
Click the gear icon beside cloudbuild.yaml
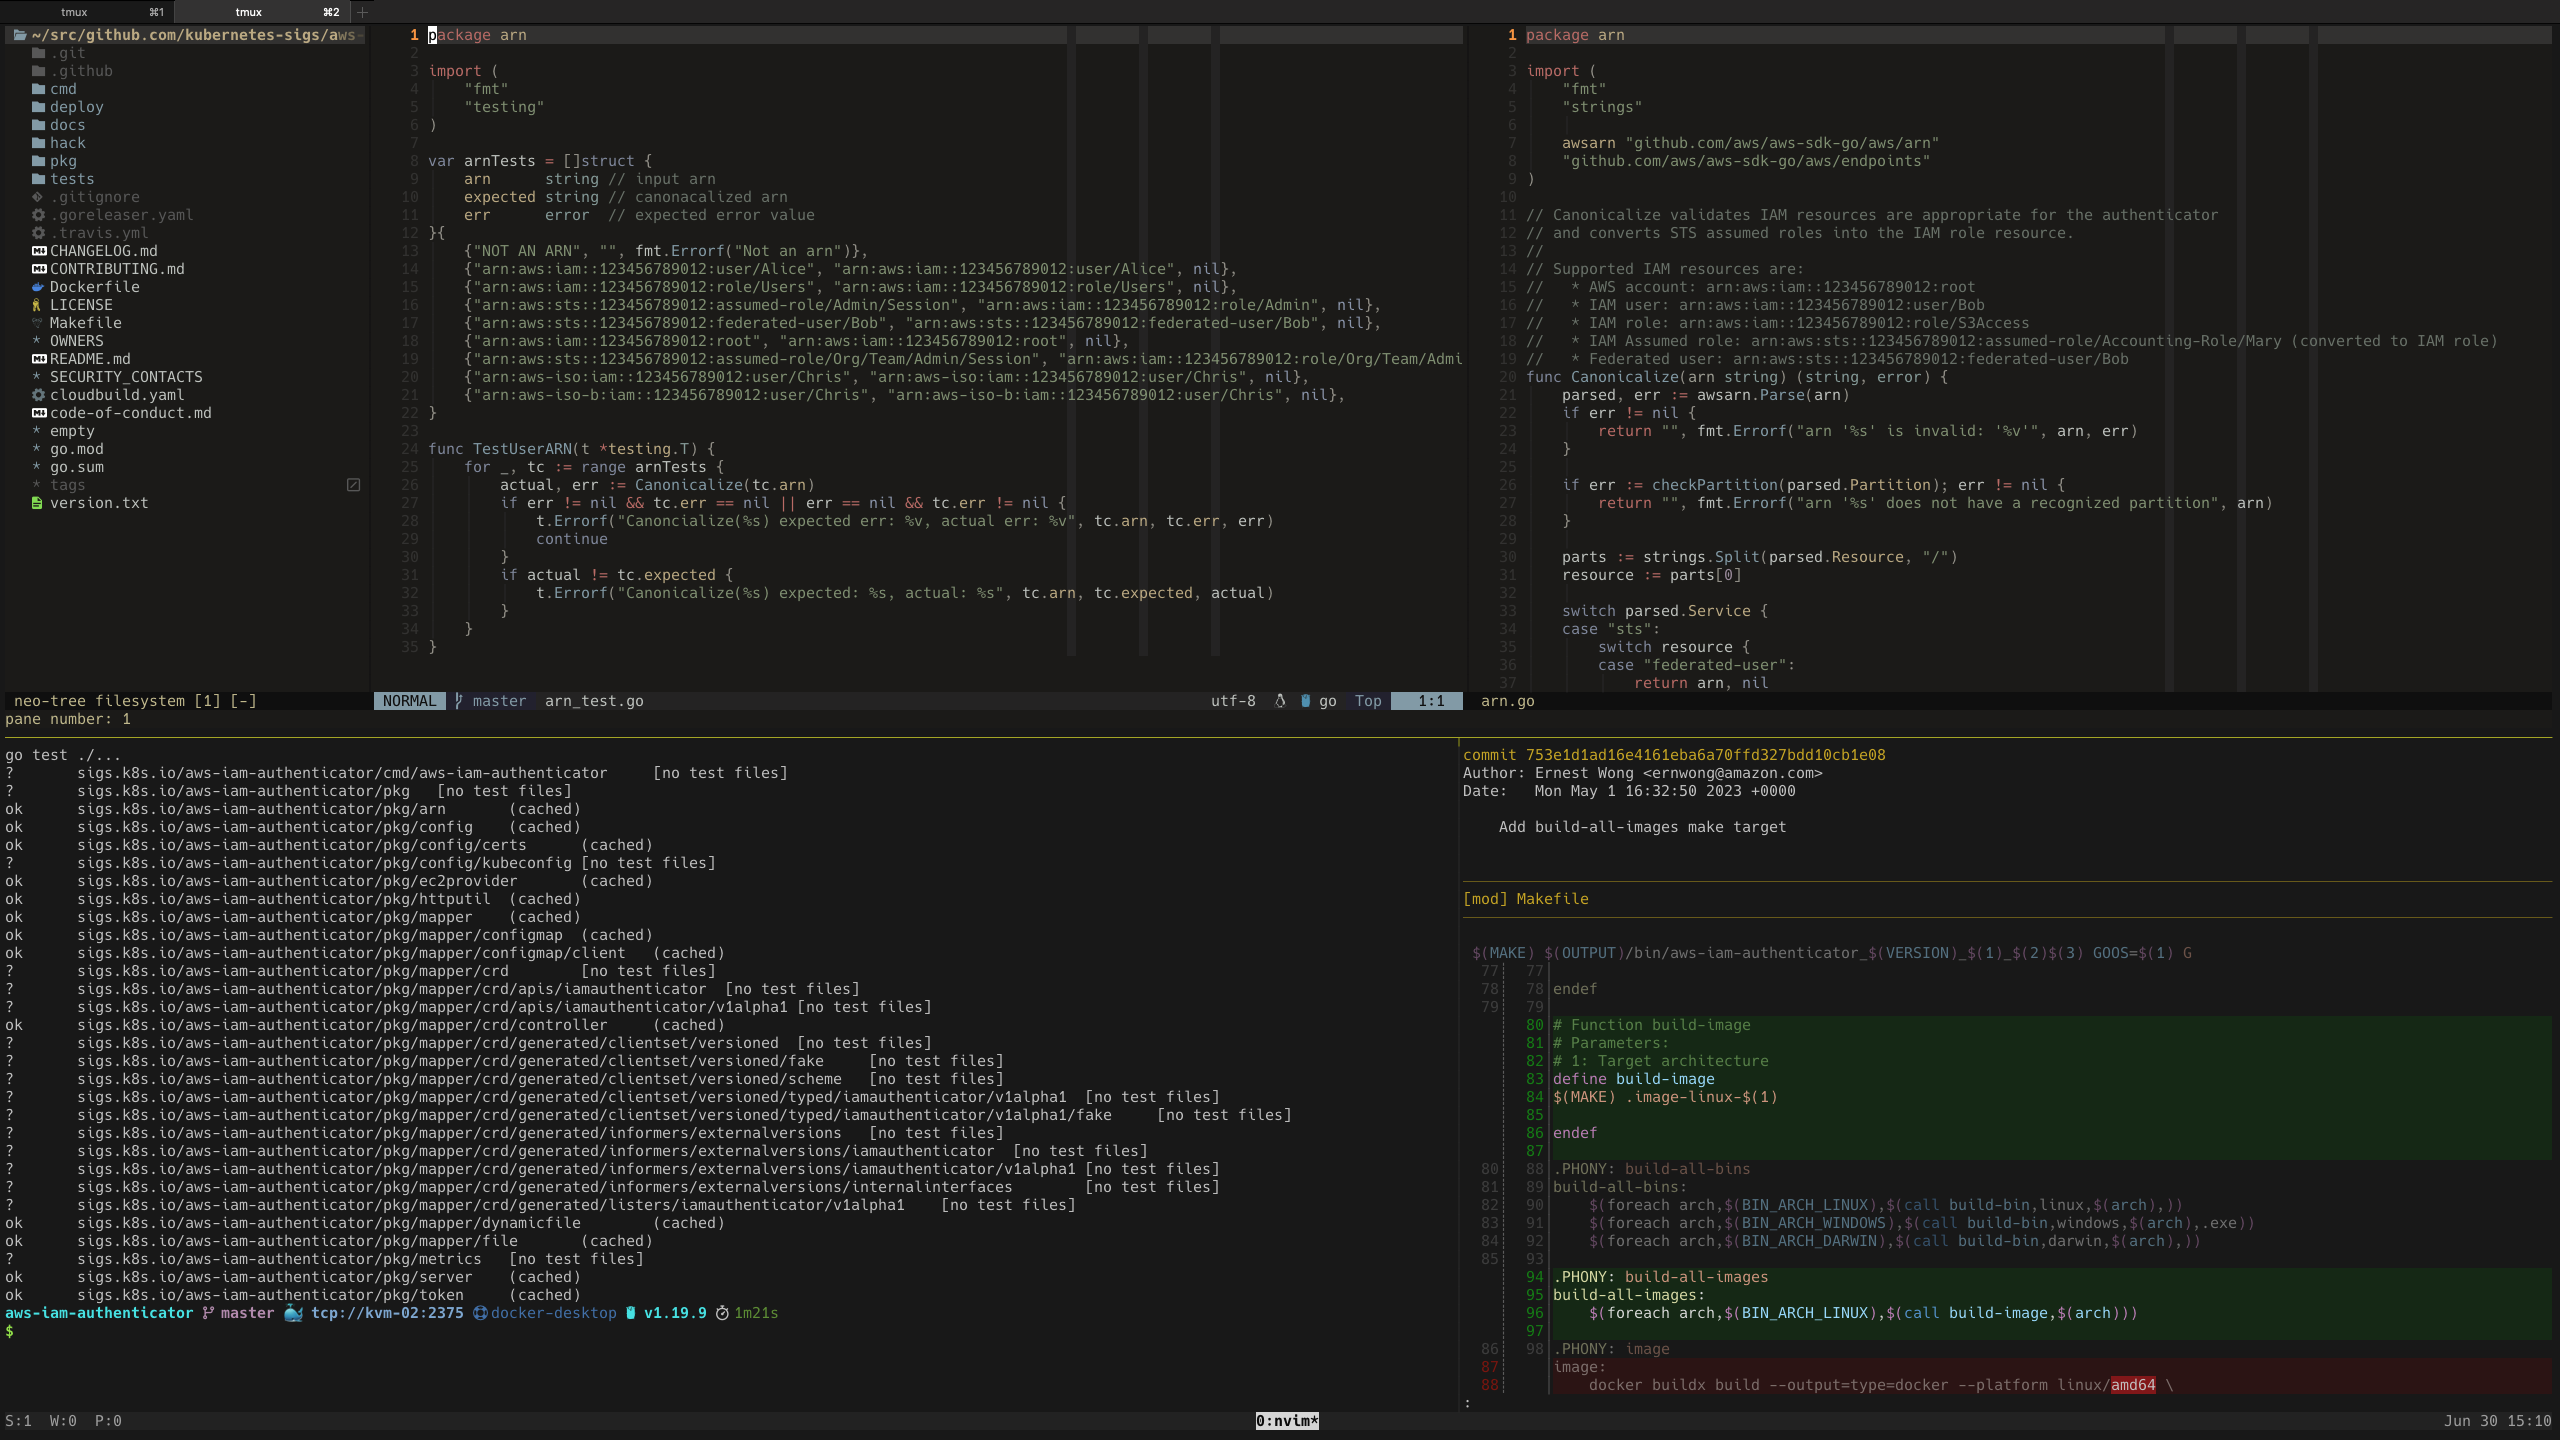pyautogui.click(x=38, y=395)
